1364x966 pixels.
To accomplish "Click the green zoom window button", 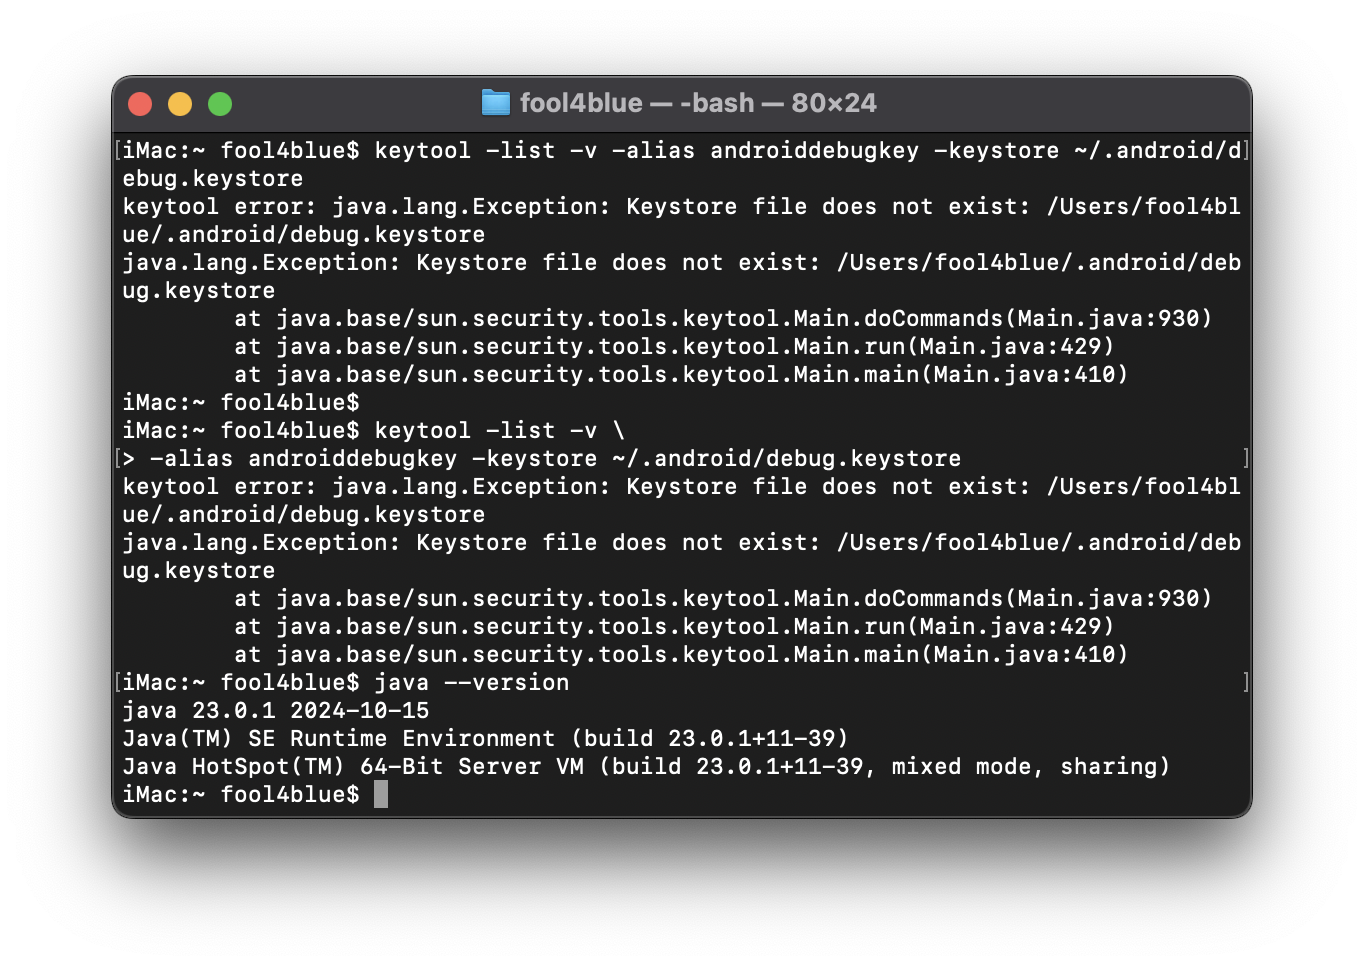I will pyautogui.click(x=220, y=104).
